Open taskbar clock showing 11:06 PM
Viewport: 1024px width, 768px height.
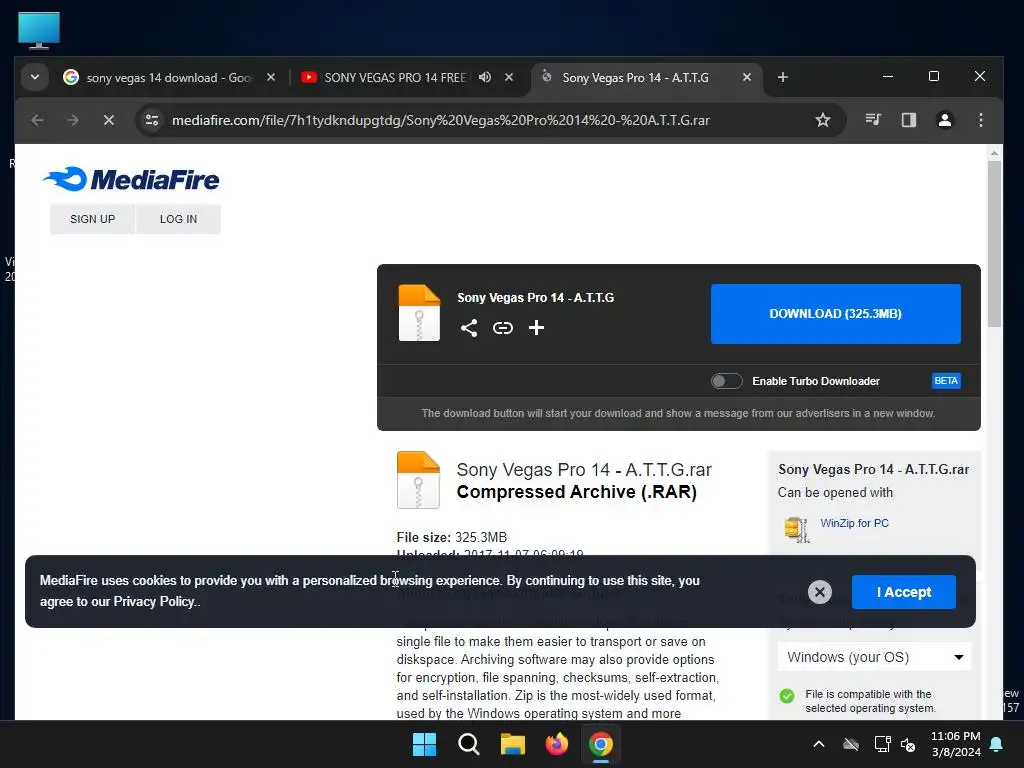click(955, 744)
